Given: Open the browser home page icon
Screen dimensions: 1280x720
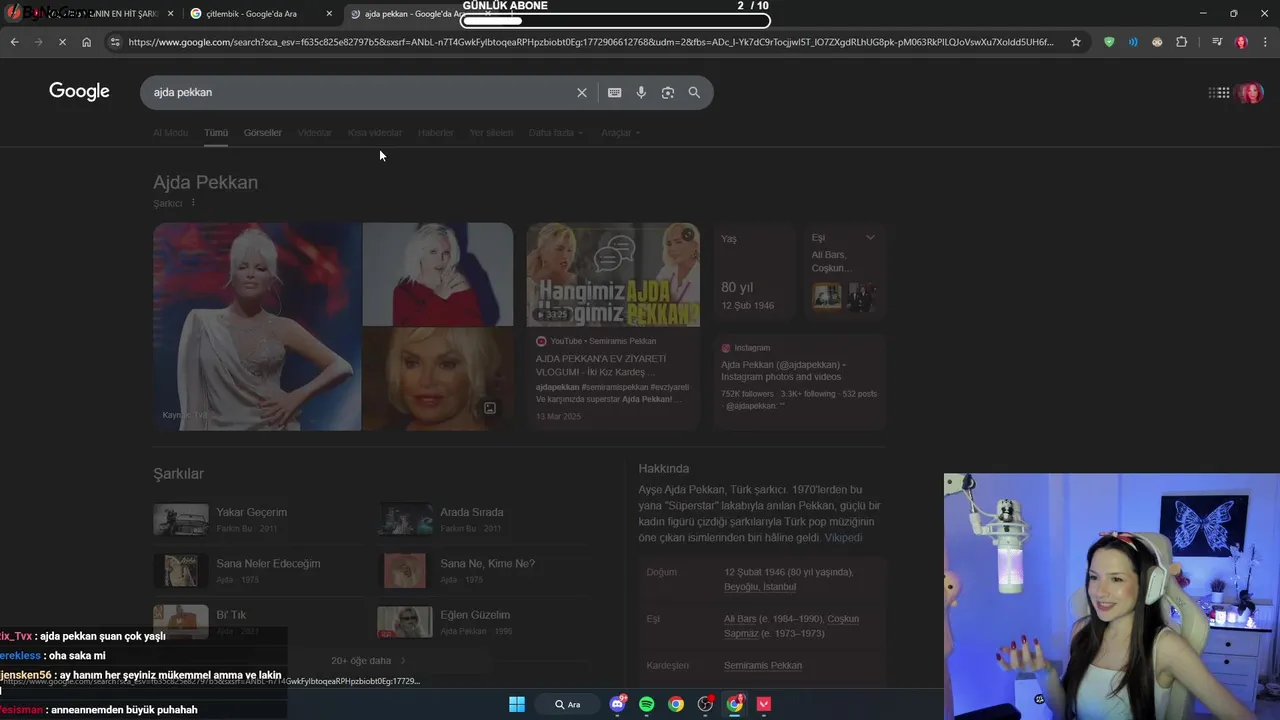Looking at the screenshot, I should pos(87,42).
